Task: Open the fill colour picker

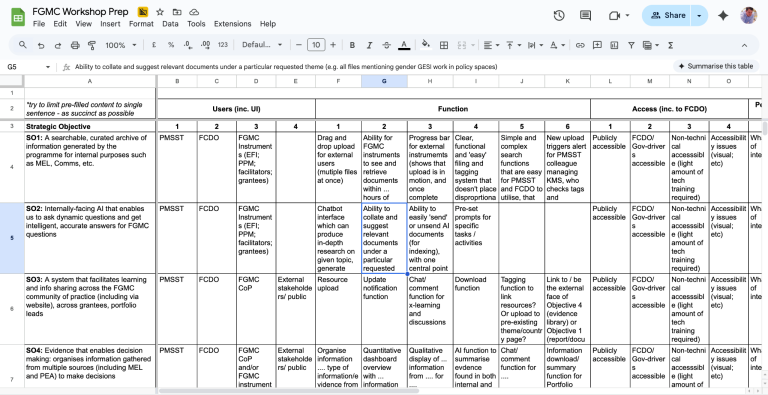Action: tap(426, 44)
